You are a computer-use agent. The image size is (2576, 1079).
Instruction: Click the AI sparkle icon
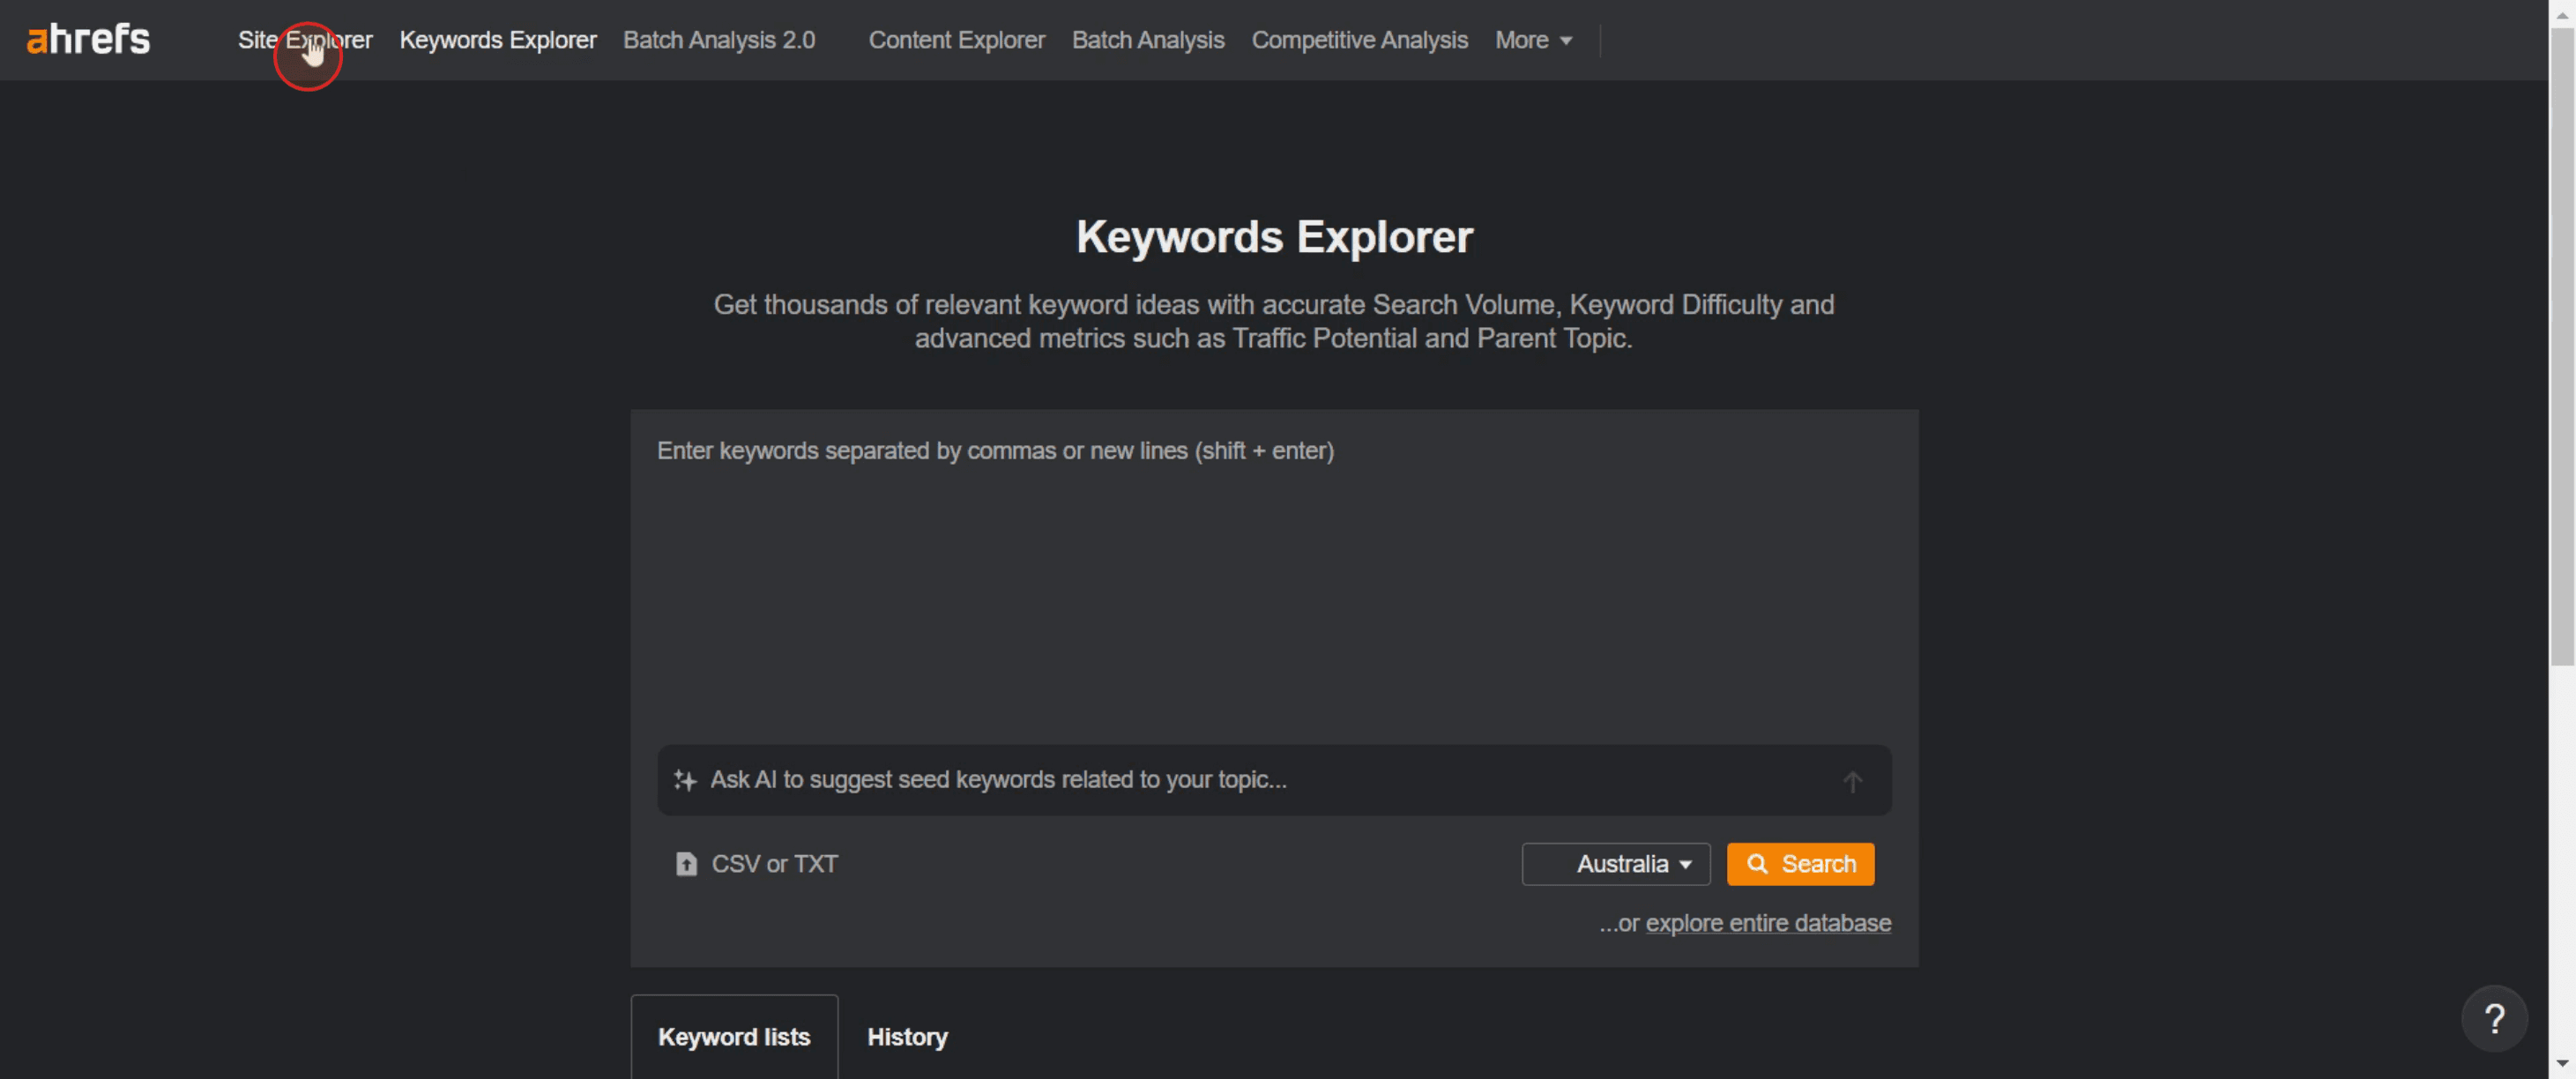685,780
